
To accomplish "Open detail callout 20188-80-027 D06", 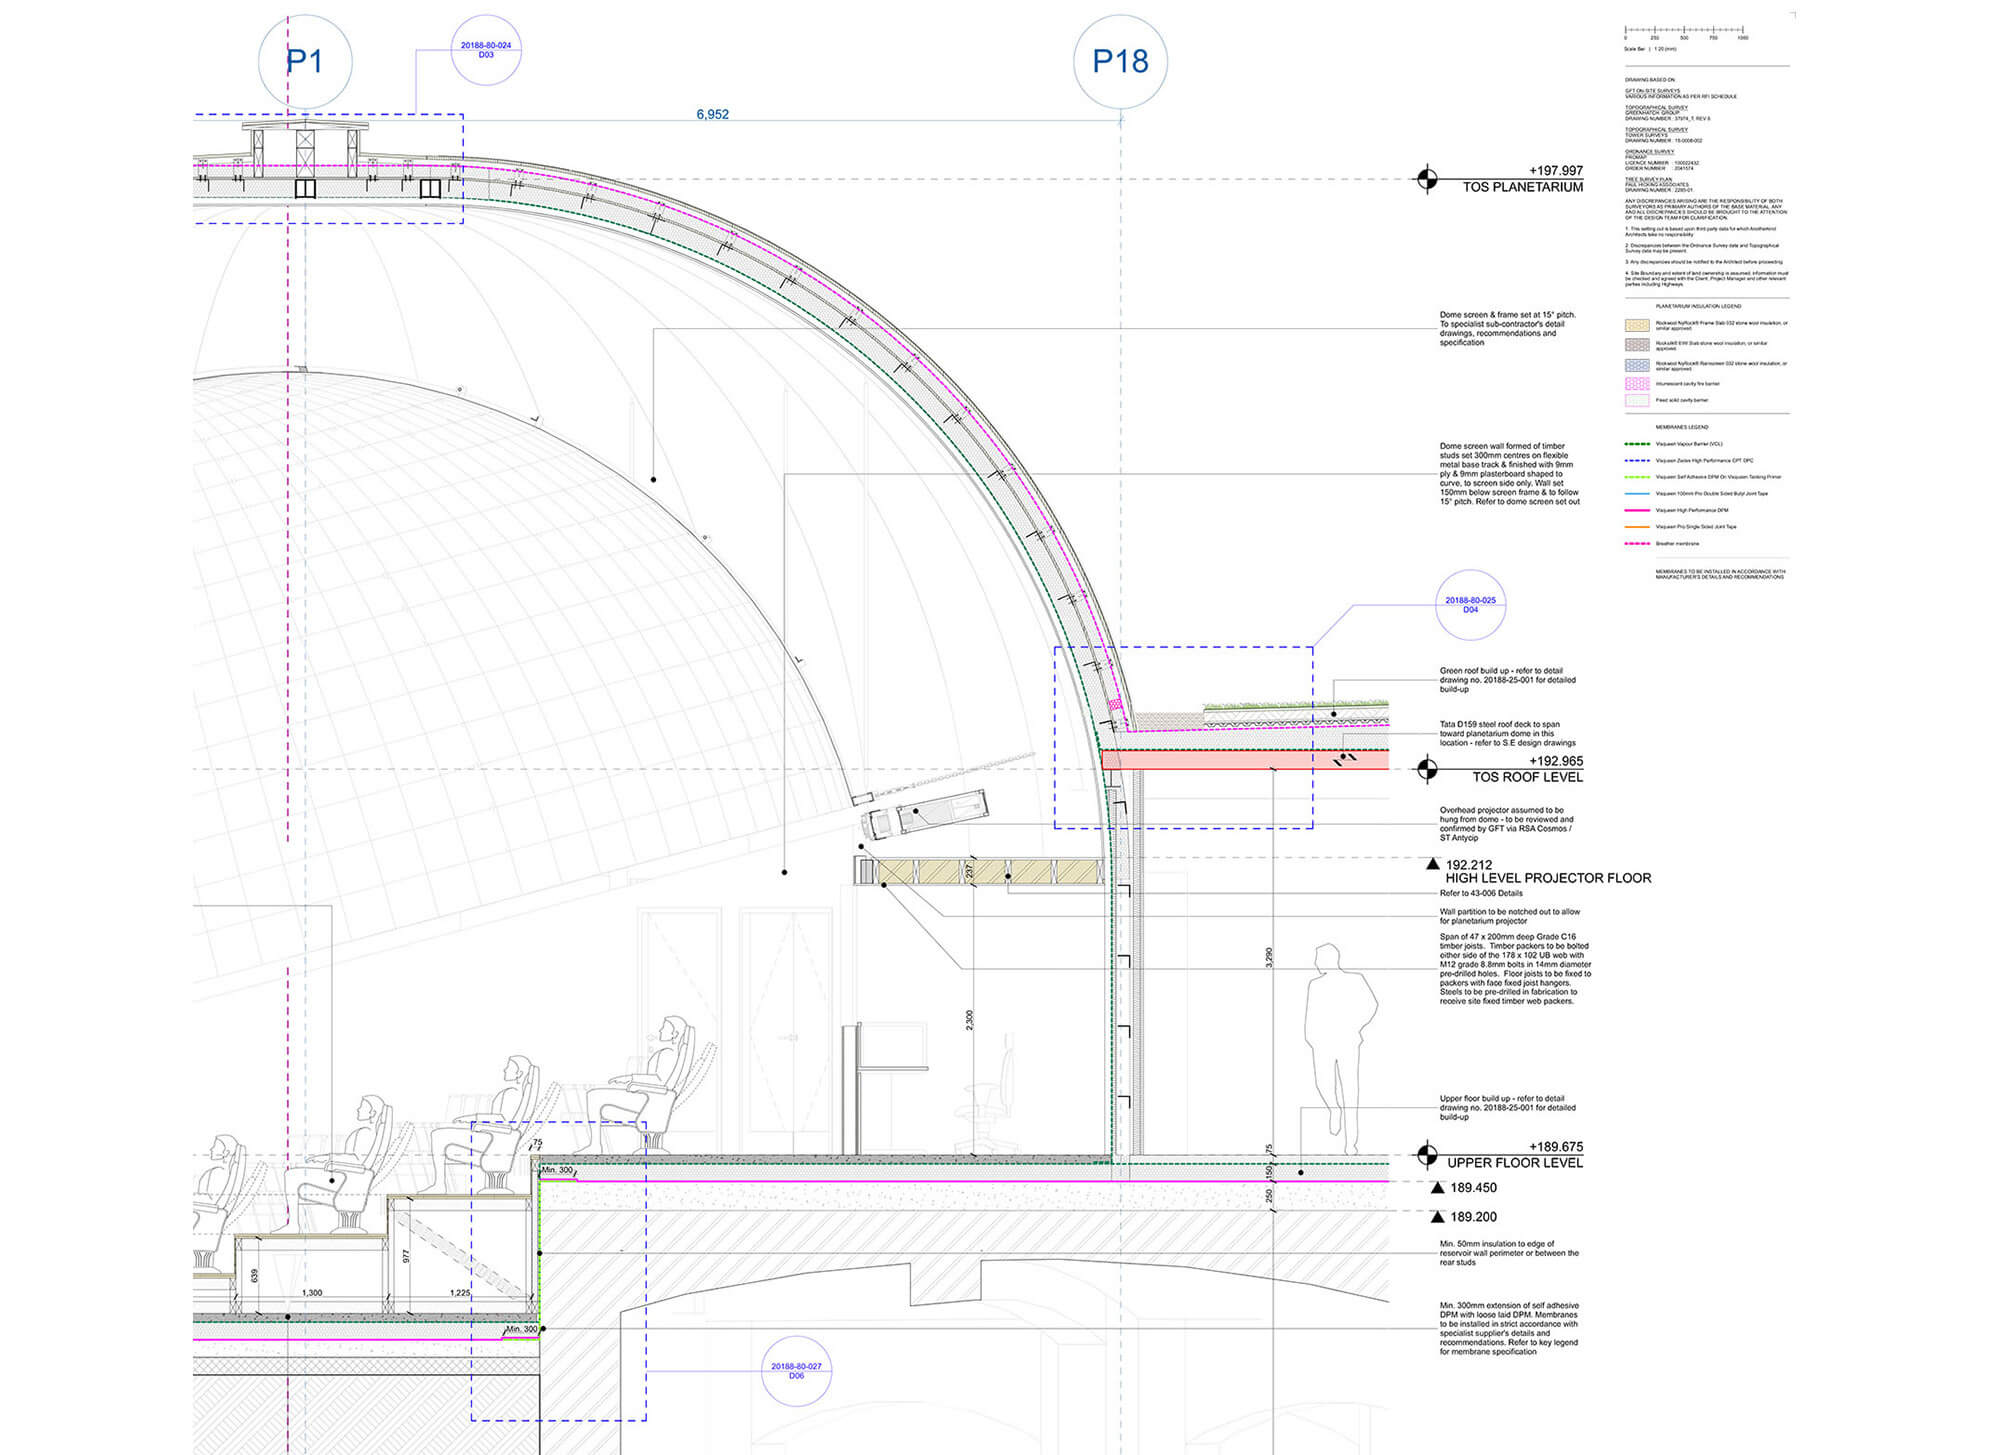I will [796, 1371].
